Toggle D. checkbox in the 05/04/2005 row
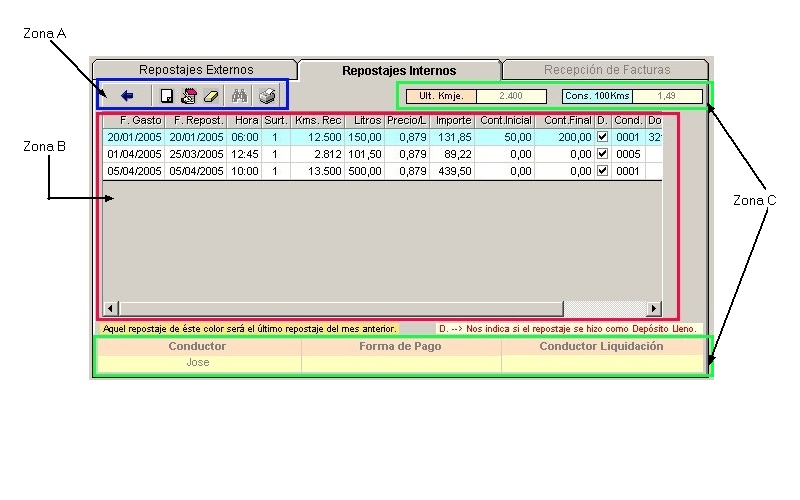Viewport: 800px width, 500px height. point(603,170)
